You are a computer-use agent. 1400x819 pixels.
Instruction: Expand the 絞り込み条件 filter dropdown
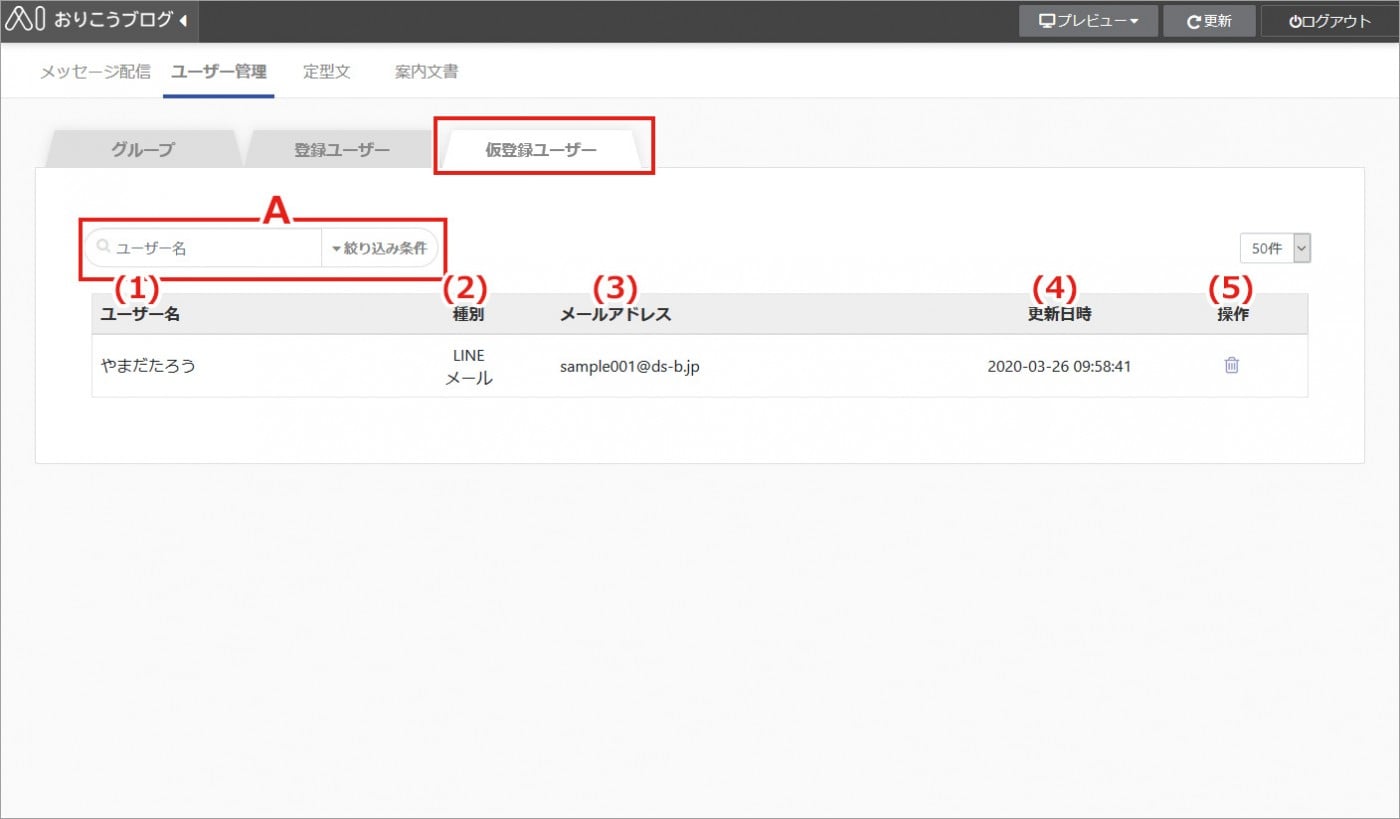[x=379, y=248]
